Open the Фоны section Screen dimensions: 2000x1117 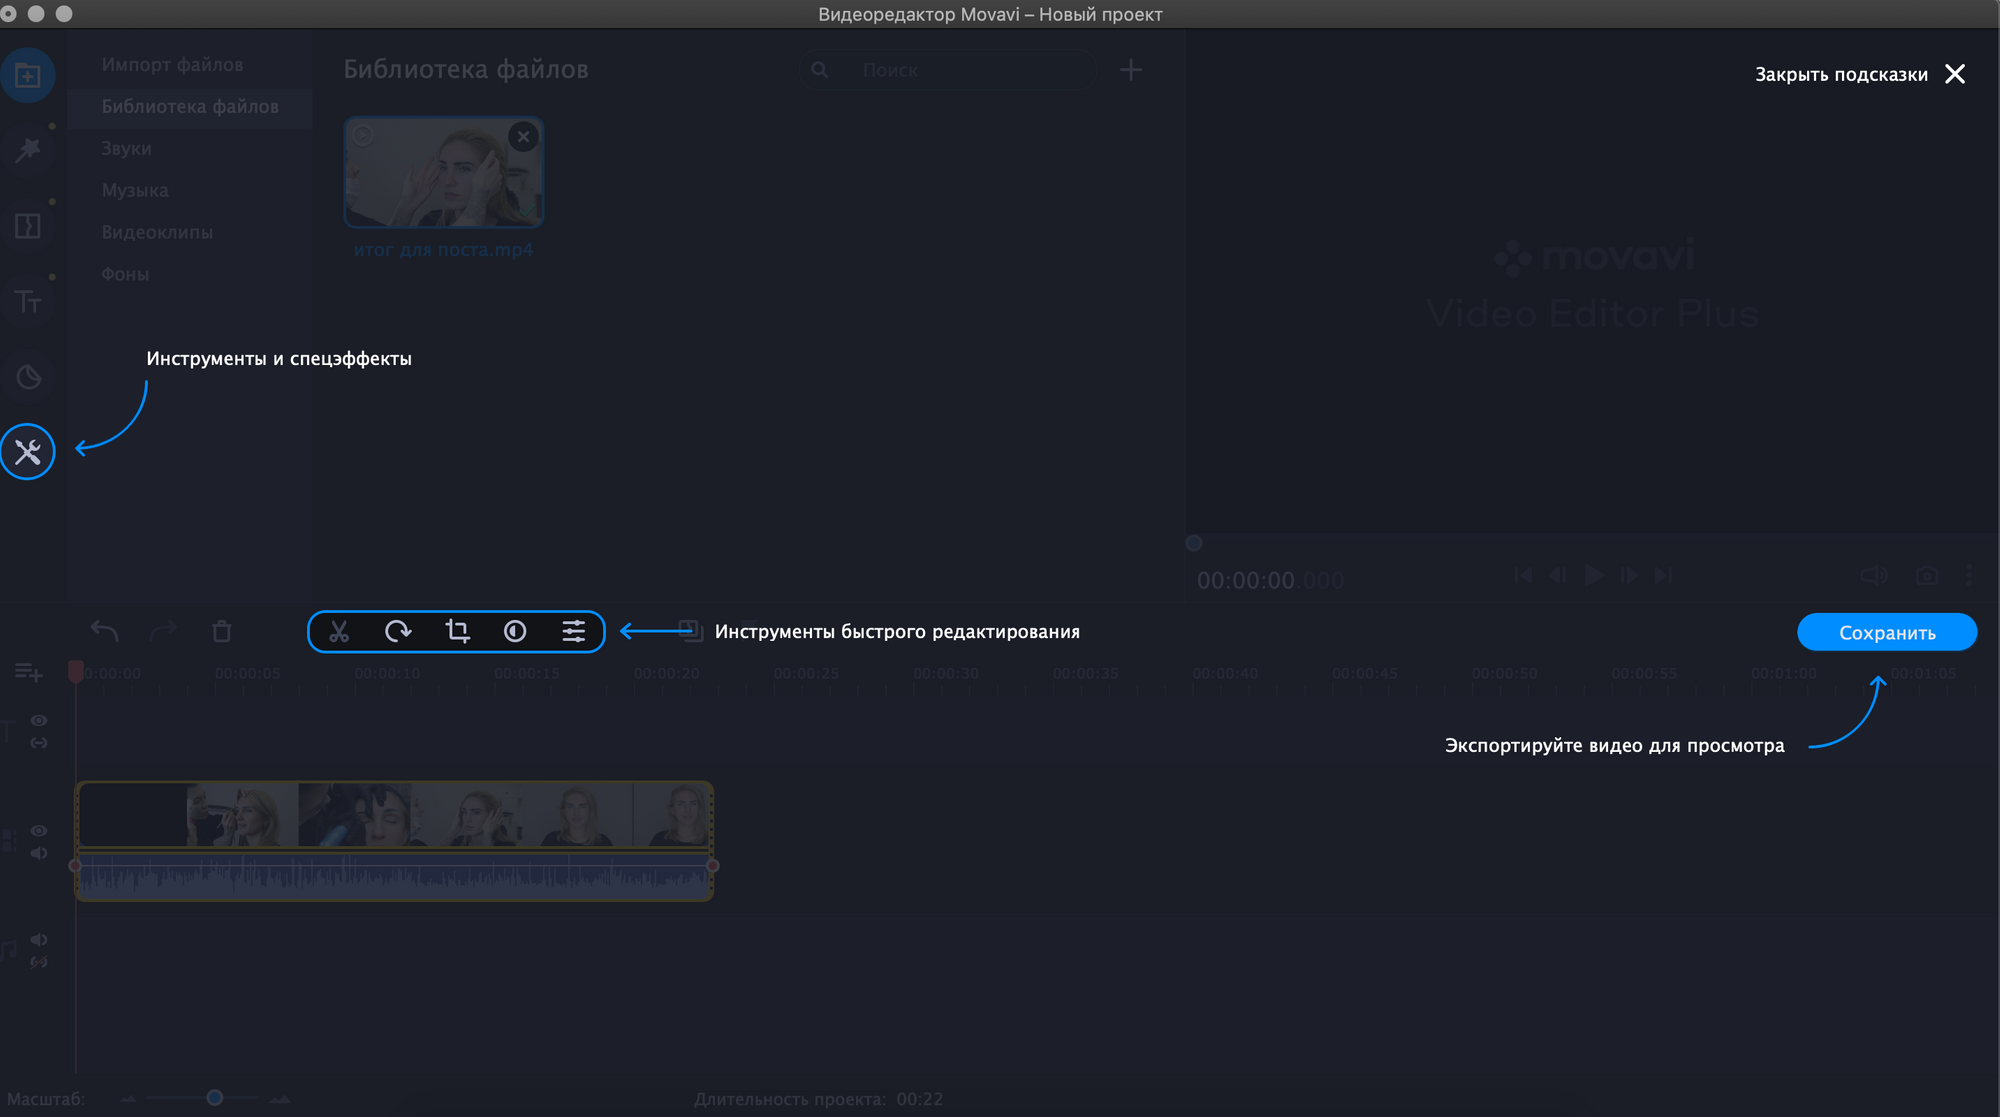[x=125, y=274]
